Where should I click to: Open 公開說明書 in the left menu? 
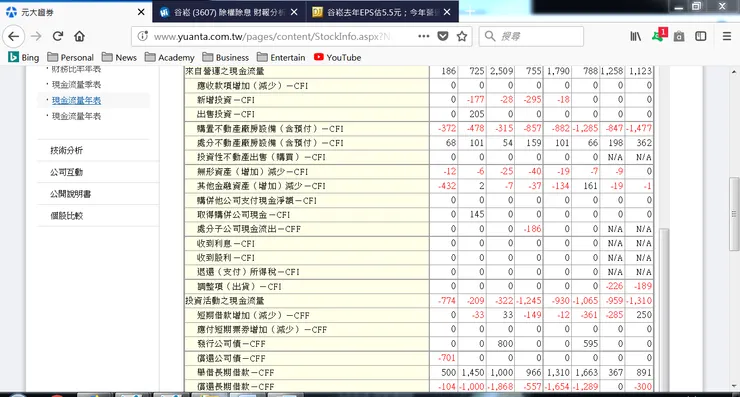70,194
